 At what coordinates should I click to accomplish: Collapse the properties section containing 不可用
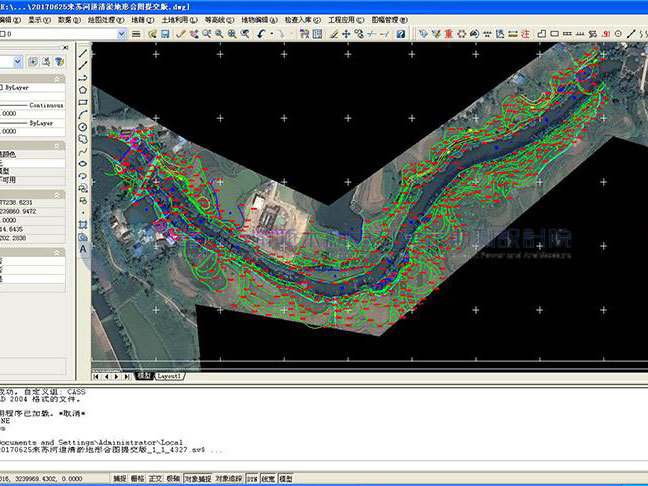tap(57, 145)
